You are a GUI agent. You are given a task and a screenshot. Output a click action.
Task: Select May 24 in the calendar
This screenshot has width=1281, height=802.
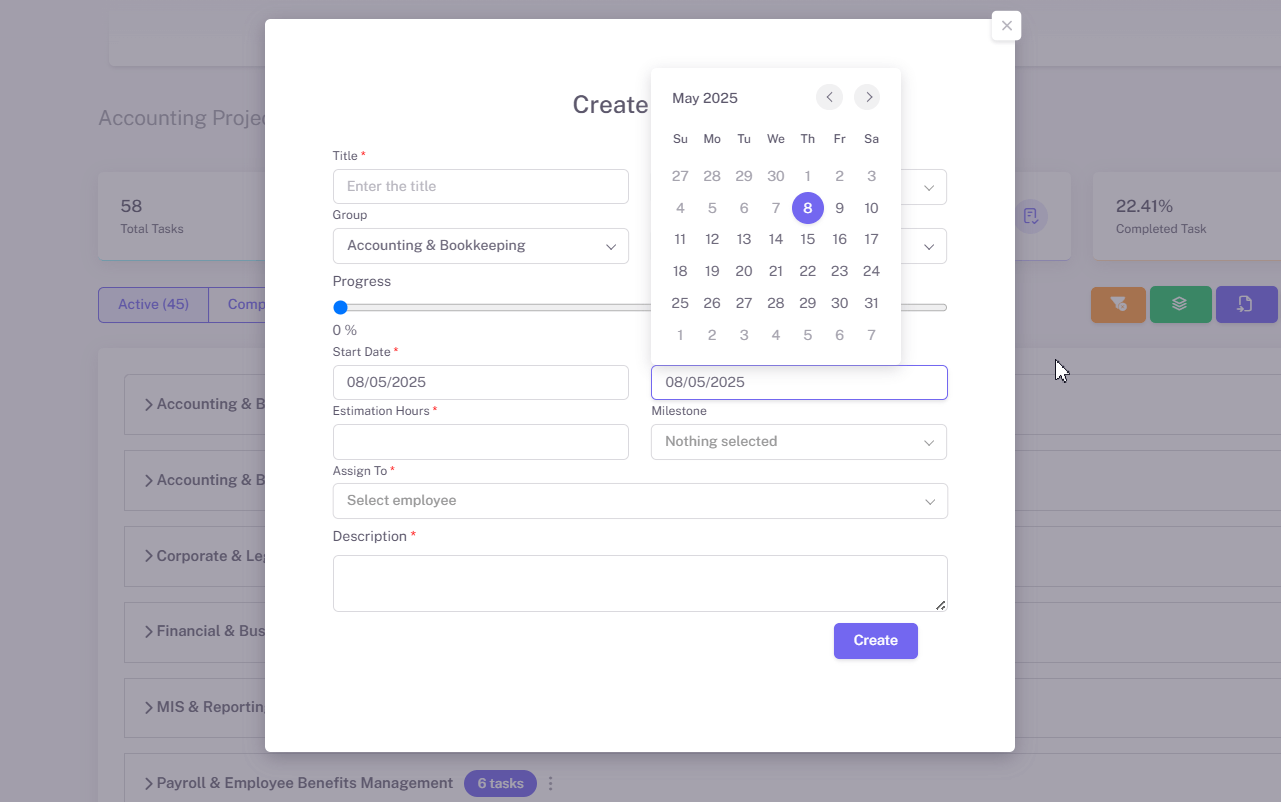[x=872, y=271]
